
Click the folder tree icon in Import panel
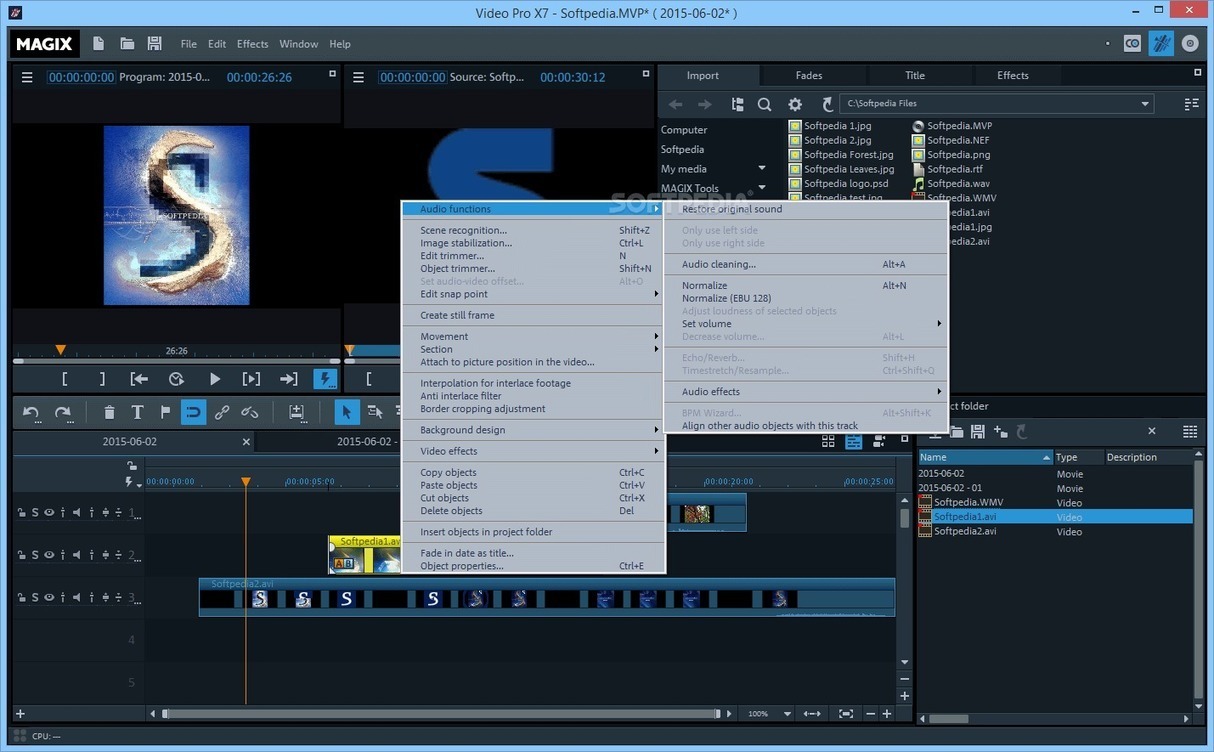point(737,104)
